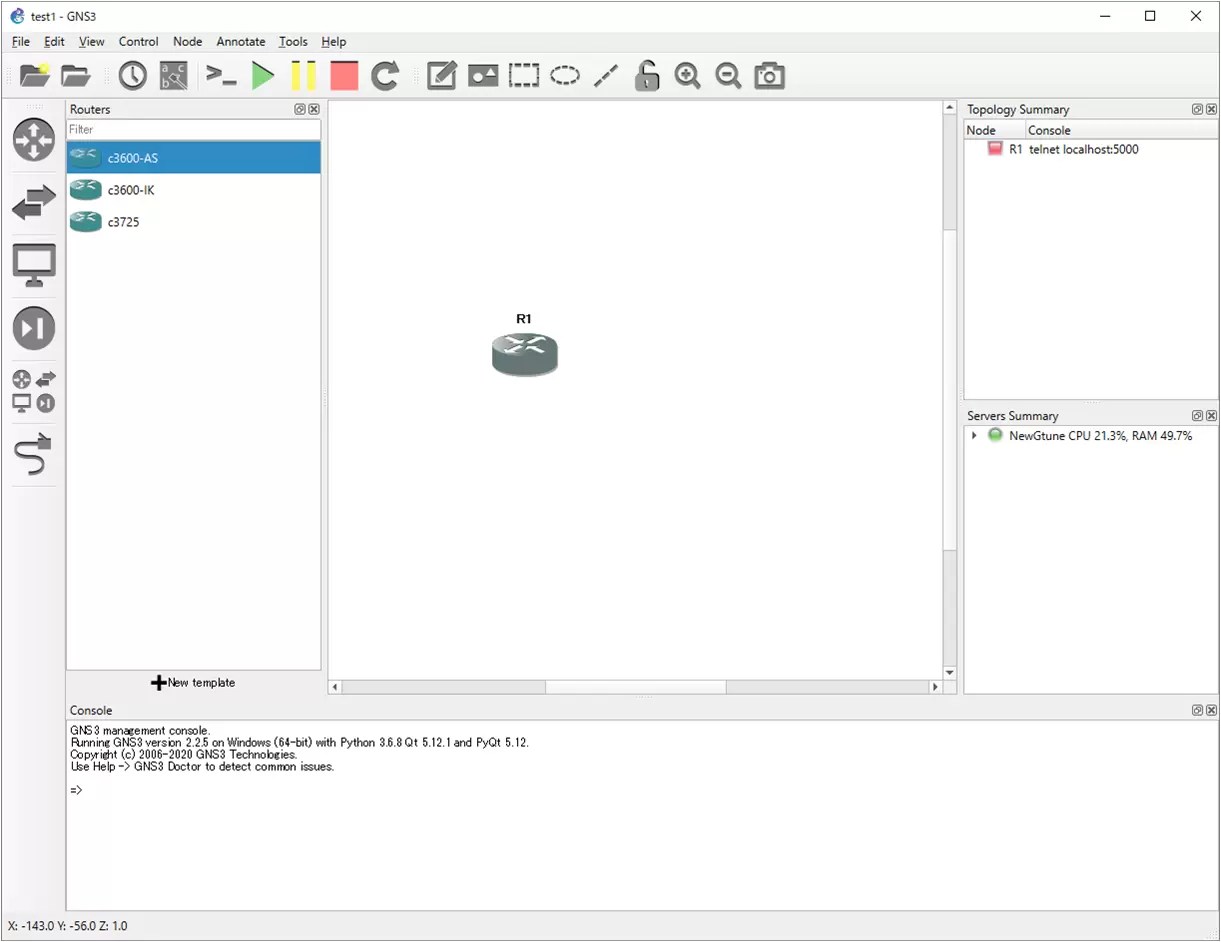Select the c3600-IK router template
Image resolution: width=1221 pixels, height=942 pixels.
coord(194,190)
